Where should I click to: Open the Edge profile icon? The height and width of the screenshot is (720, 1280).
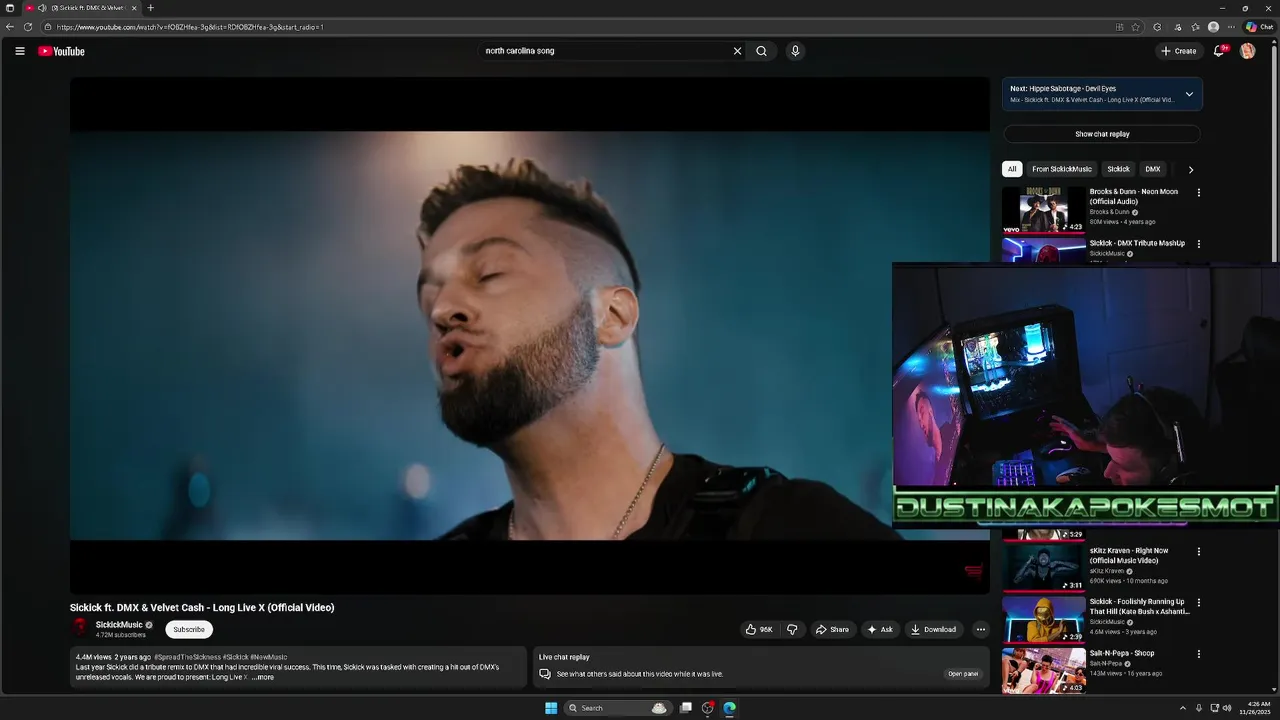point(1213,27)
